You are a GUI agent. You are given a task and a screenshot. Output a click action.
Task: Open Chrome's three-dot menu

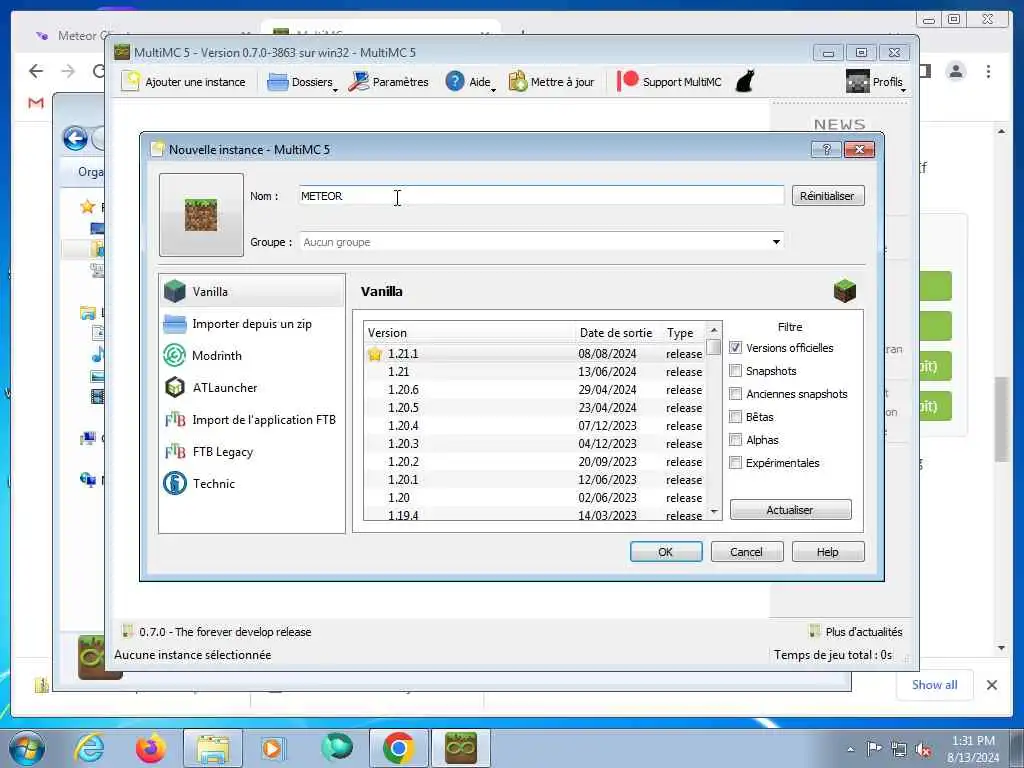tap(988, 71)
